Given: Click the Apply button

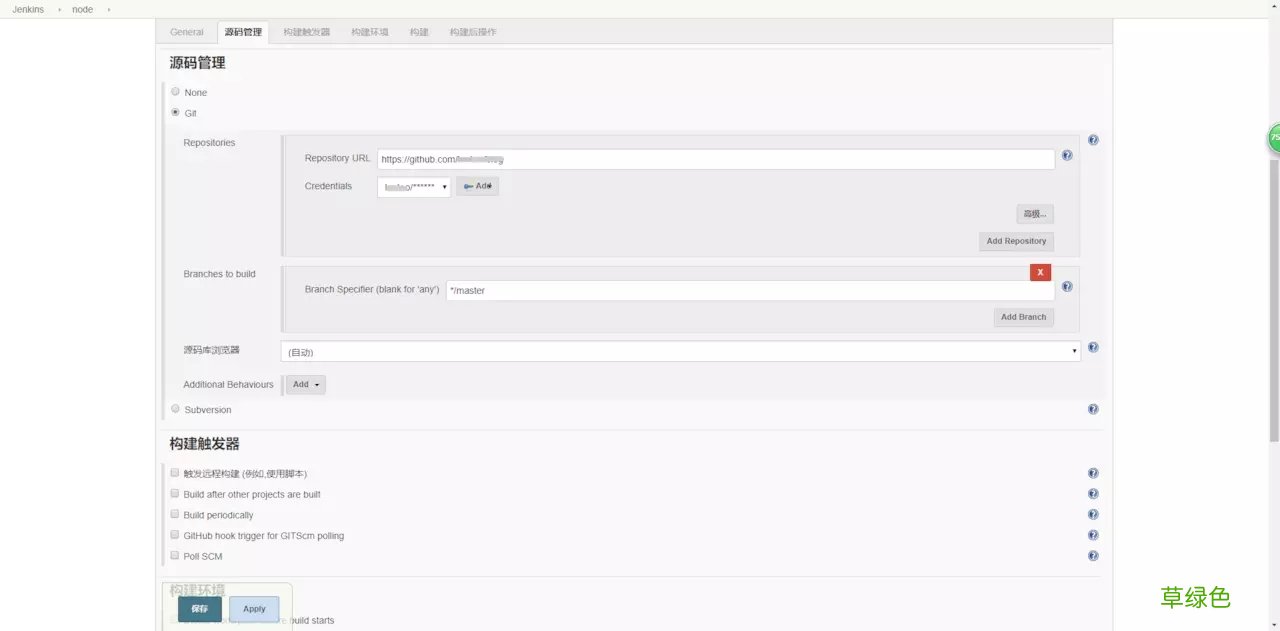Looking at the screenshot, I should point(253,608).
